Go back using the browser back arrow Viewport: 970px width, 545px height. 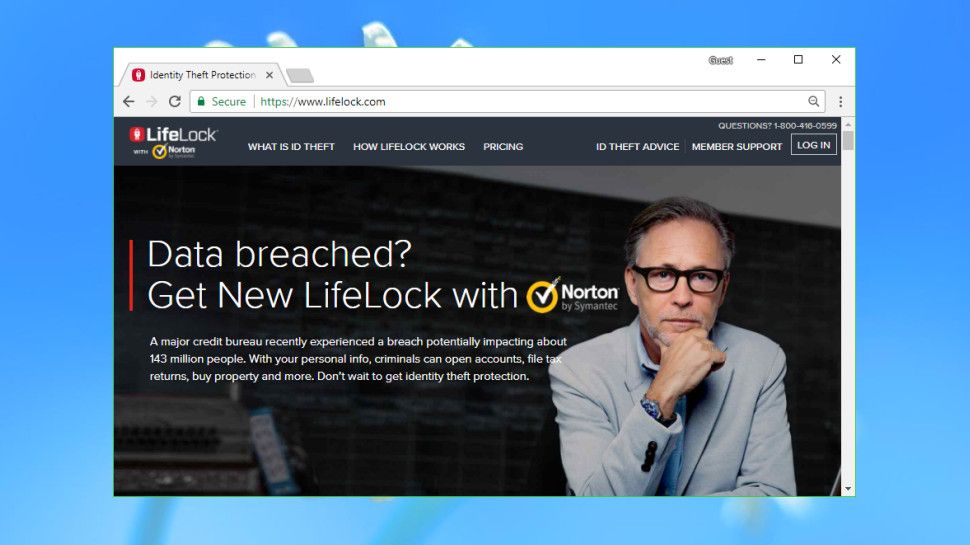[x=129, y=101]
